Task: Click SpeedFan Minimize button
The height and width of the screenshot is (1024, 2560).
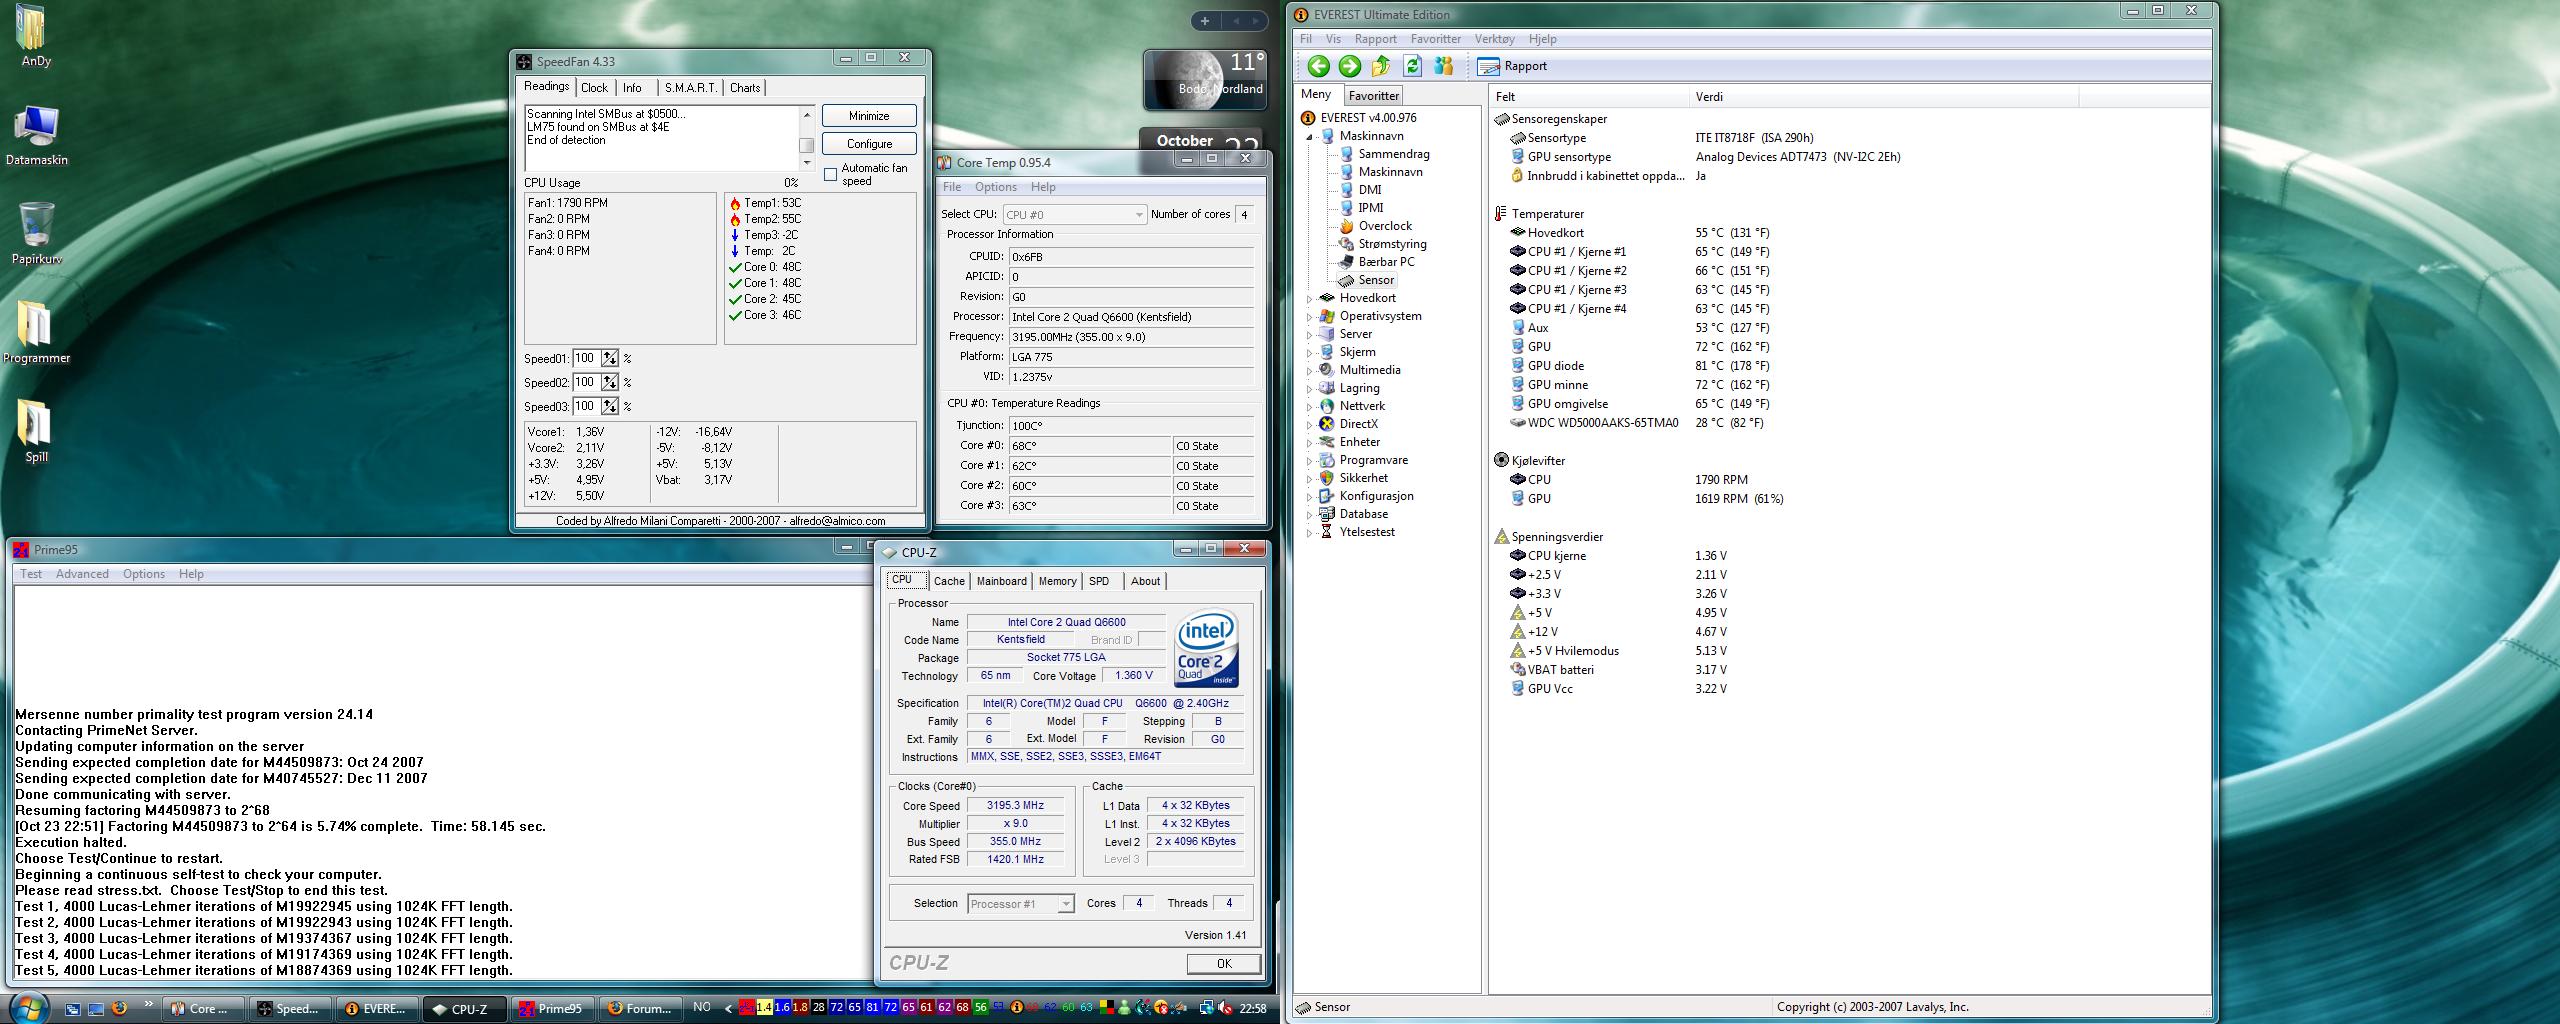Action: tap(869, 116)
